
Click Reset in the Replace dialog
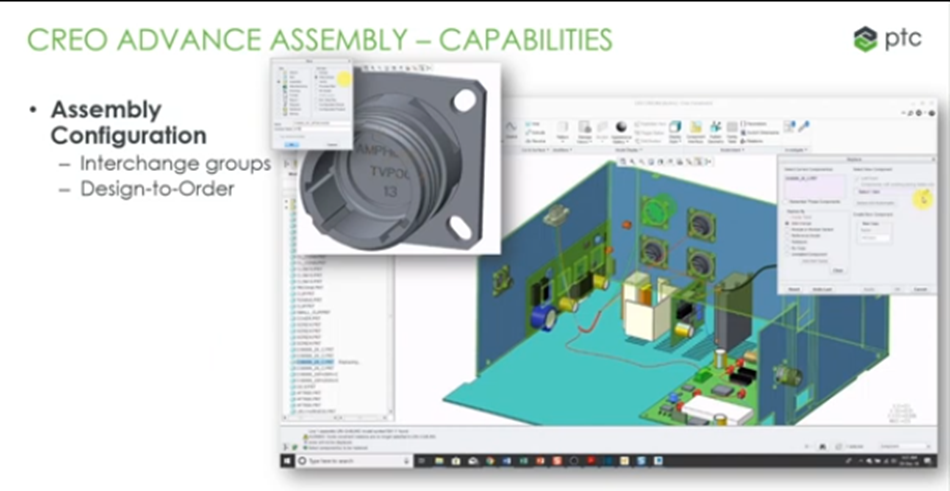point(794,289)
